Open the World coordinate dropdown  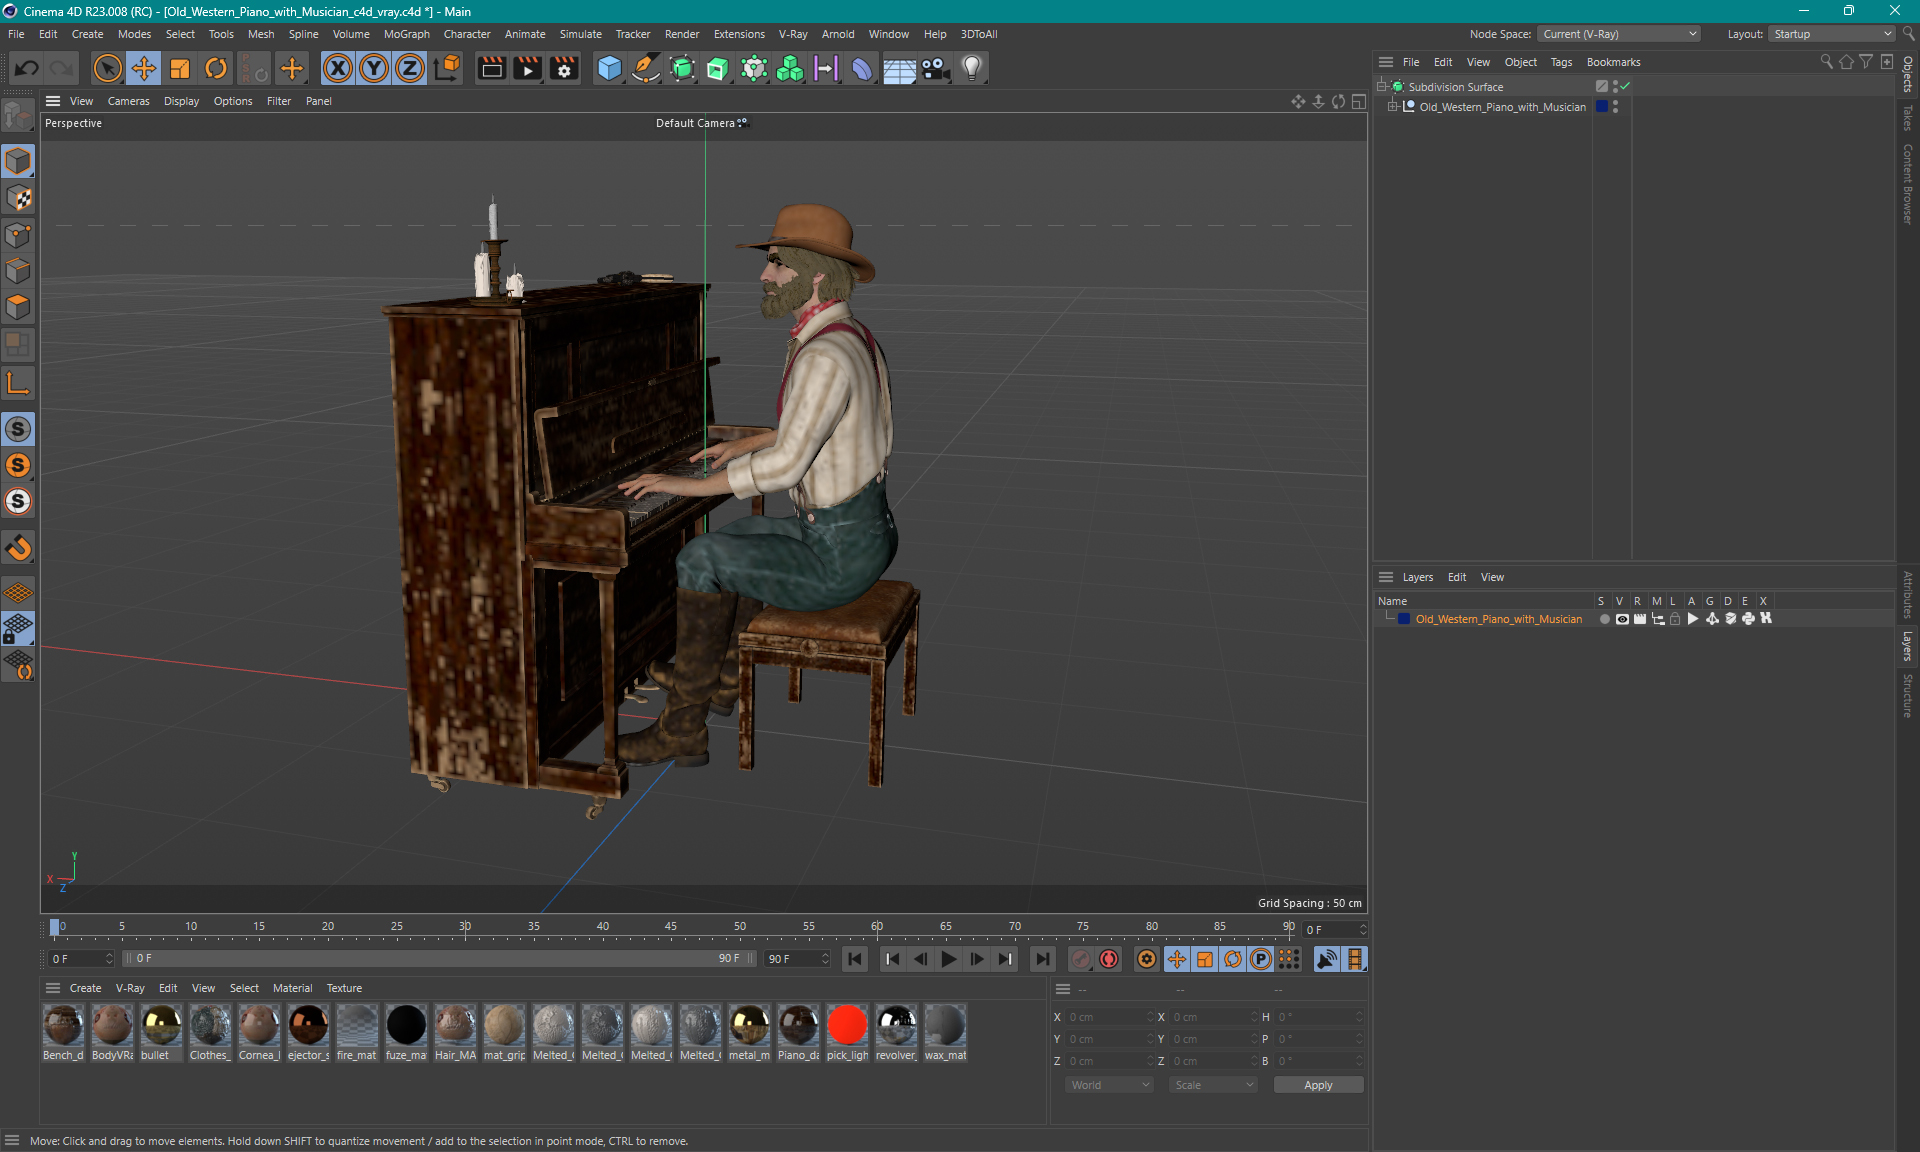click(x=1109, y=1085)
